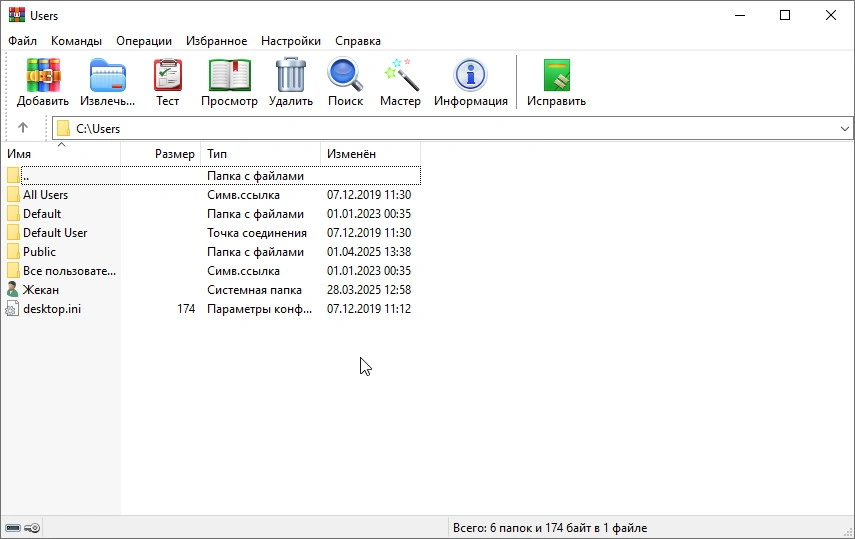
Task: Click the window resize grip corner
Action: 848,532
